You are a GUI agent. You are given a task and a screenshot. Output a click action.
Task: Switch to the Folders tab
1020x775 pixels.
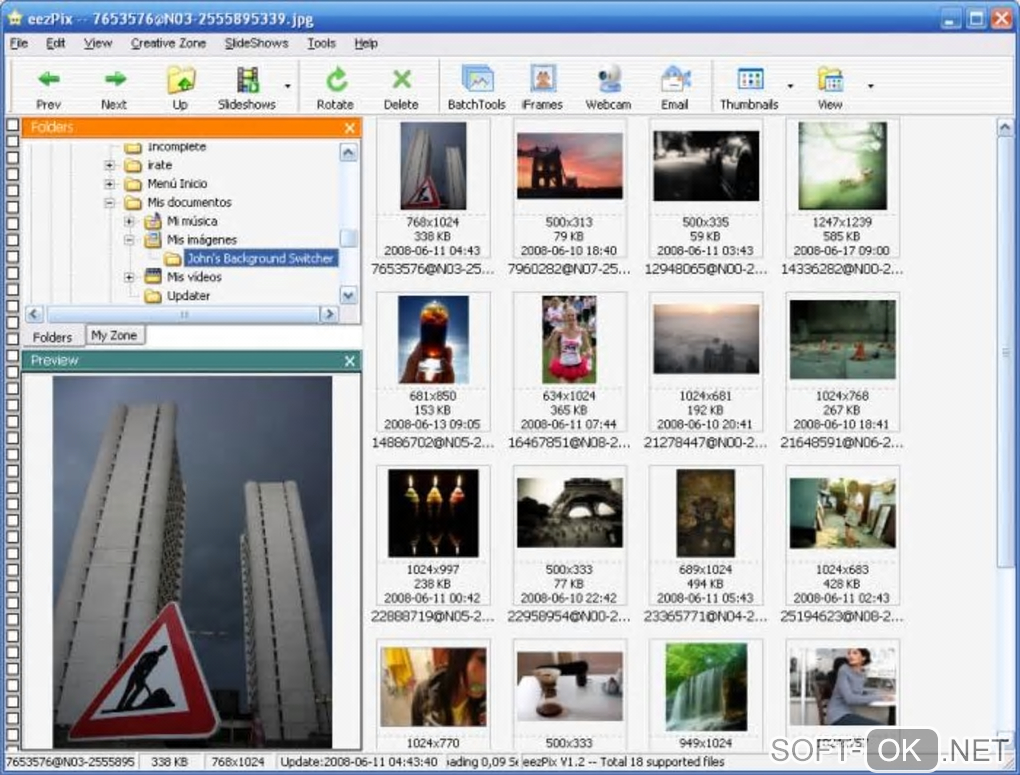(x=52, y=337)
